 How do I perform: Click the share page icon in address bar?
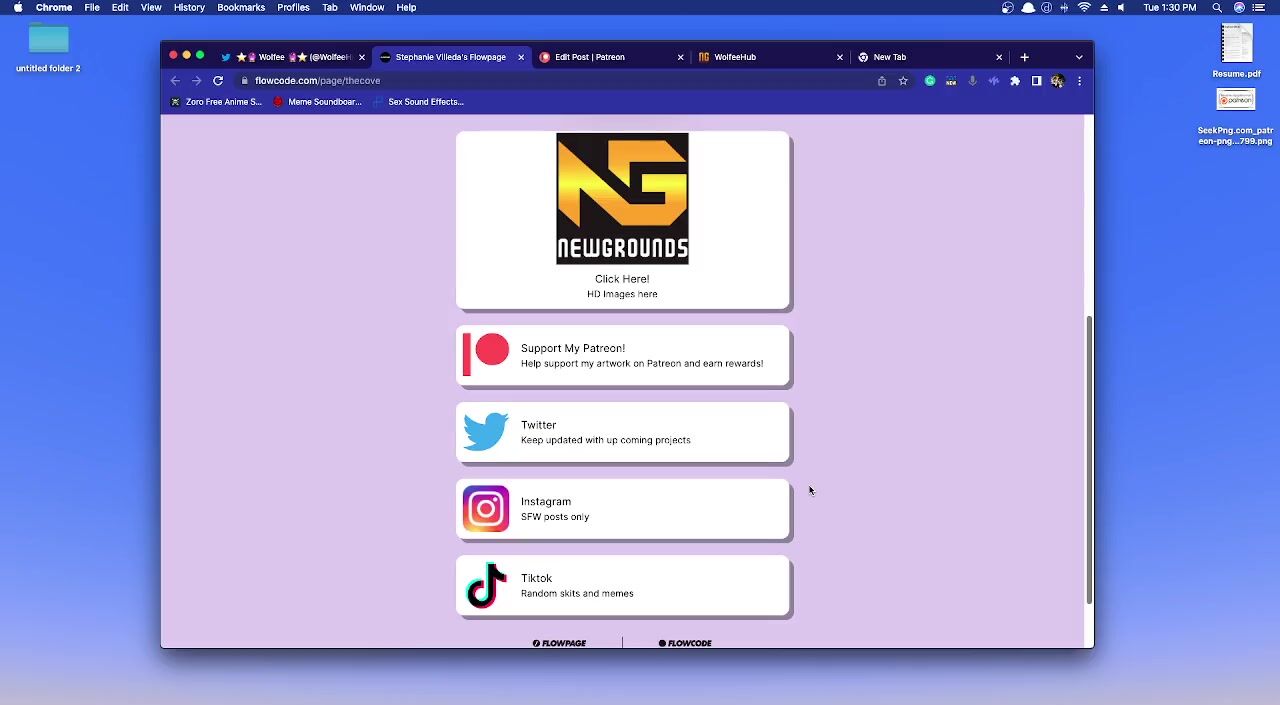(x=882, y=81)
